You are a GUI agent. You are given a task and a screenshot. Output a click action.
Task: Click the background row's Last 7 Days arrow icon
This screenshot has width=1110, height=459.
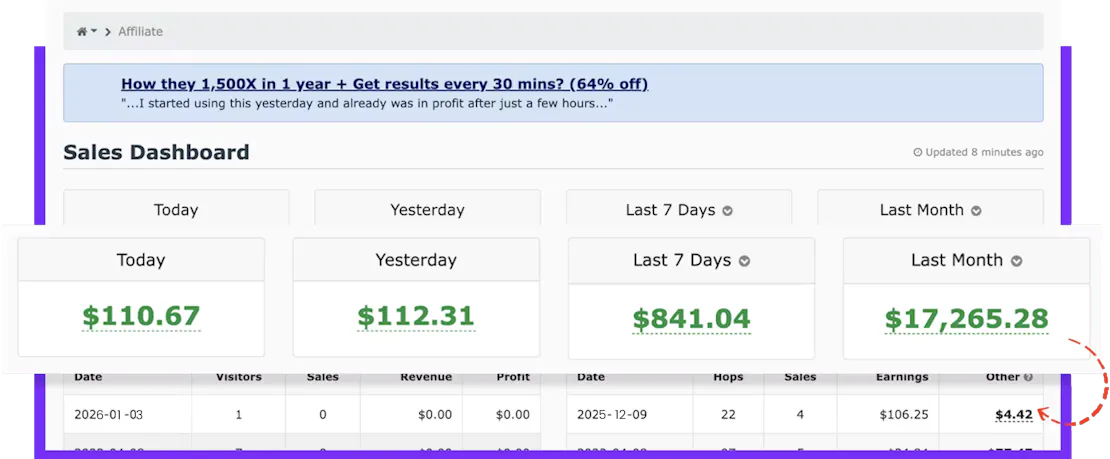tap(728, 211)
